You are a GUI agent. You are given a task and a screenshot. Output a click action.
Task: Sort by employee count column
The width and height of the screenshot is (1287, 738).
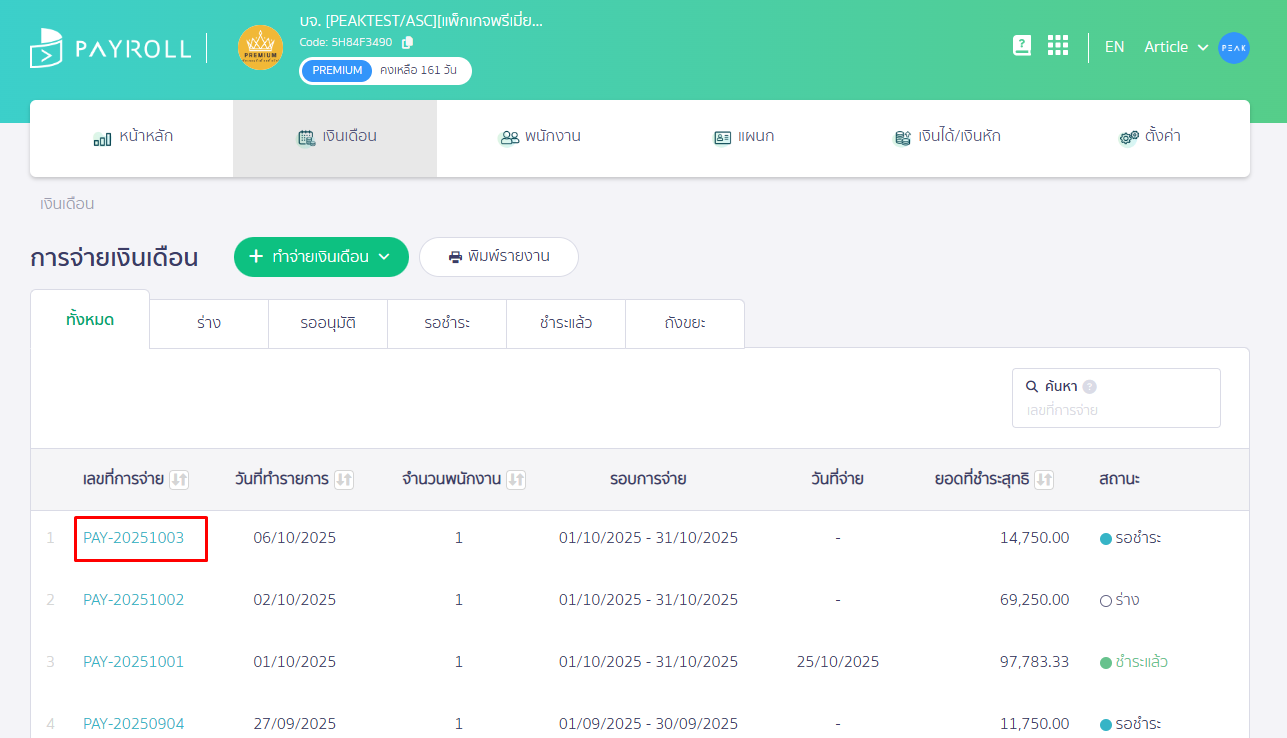pyautogui.click(x=516, y=480)
